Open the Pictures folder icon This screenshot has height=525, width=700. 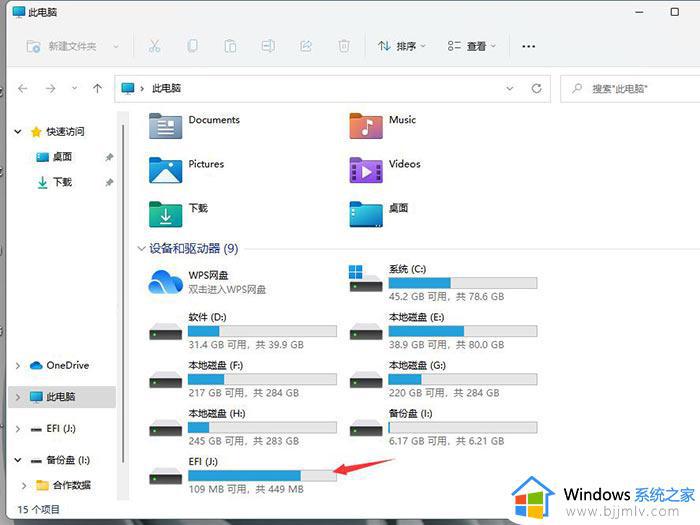(165, 170)
